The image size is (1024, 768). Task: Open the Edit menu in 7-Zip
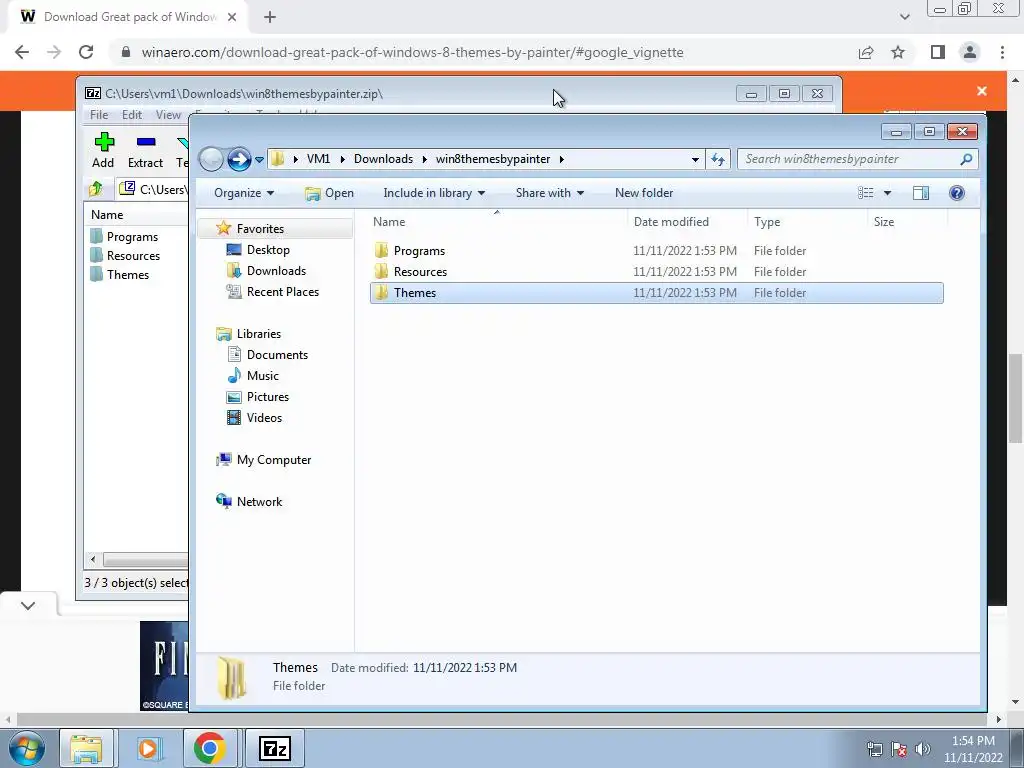pos(131,115)
